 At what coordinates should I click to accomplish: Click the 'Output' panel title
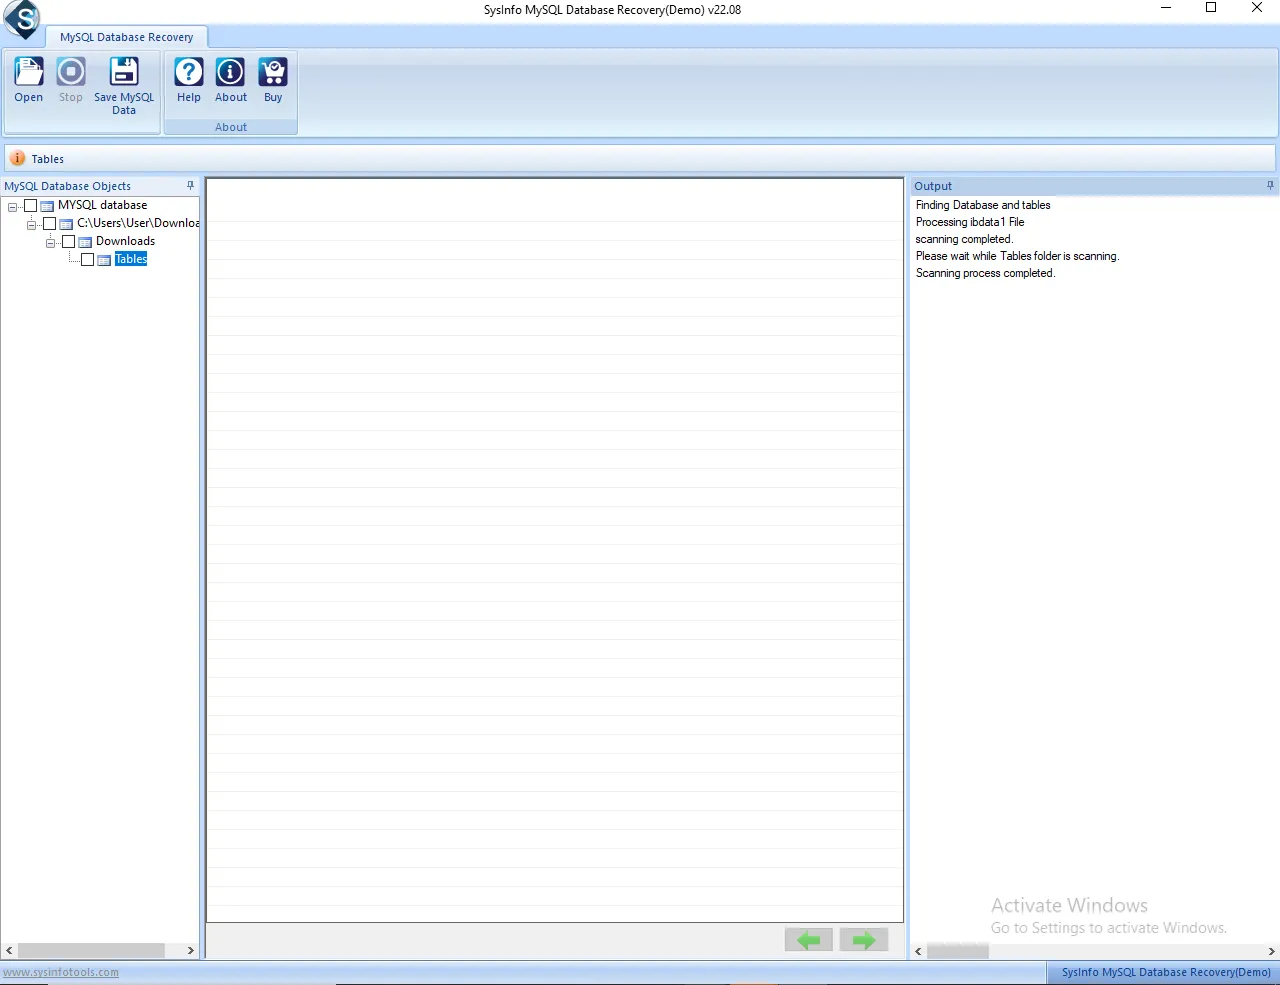[x=933, y=186]
